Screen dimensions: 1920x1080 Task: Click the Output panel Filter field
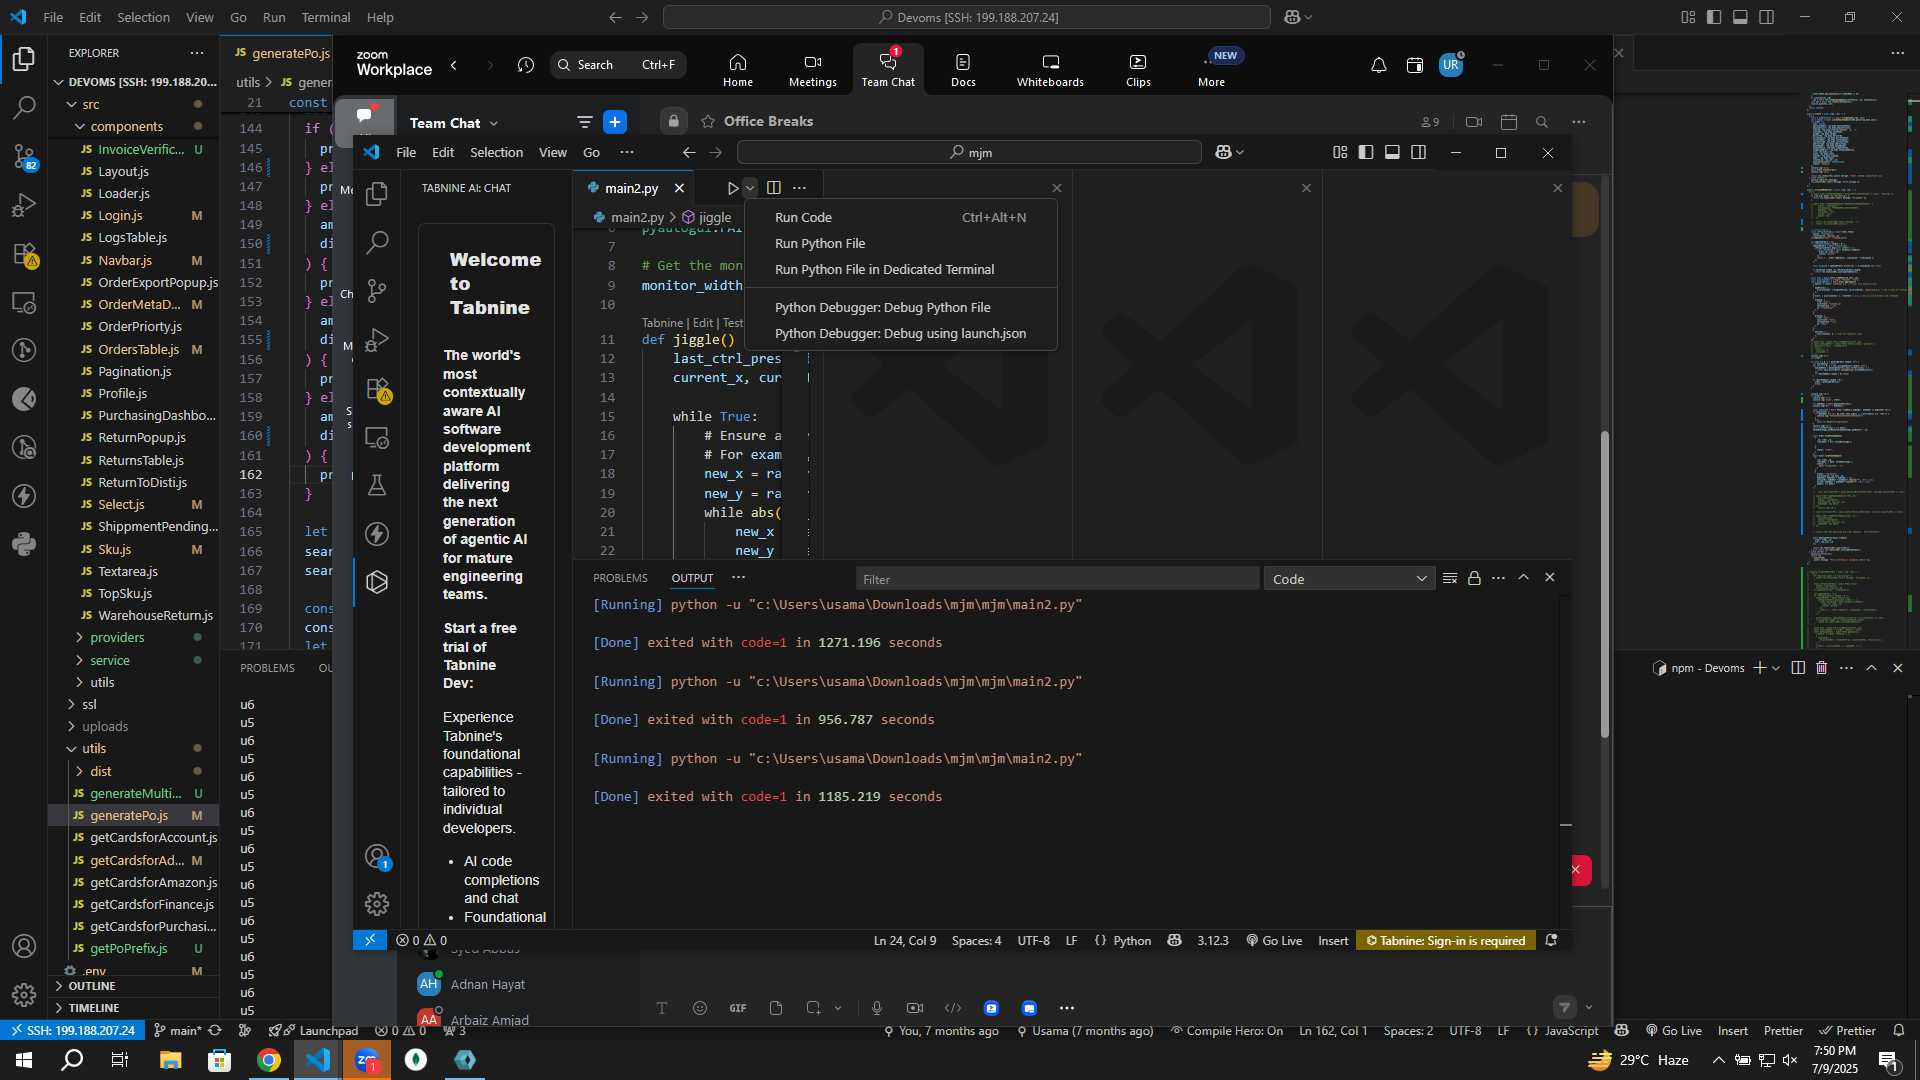pyautogui.click(x=1057, y=579)
